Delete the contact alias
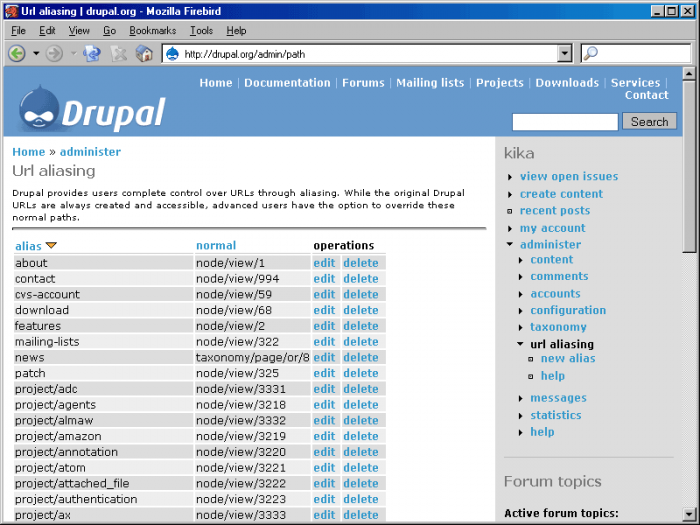The width and height of the screenshot is (700, 525). point(361,279)
